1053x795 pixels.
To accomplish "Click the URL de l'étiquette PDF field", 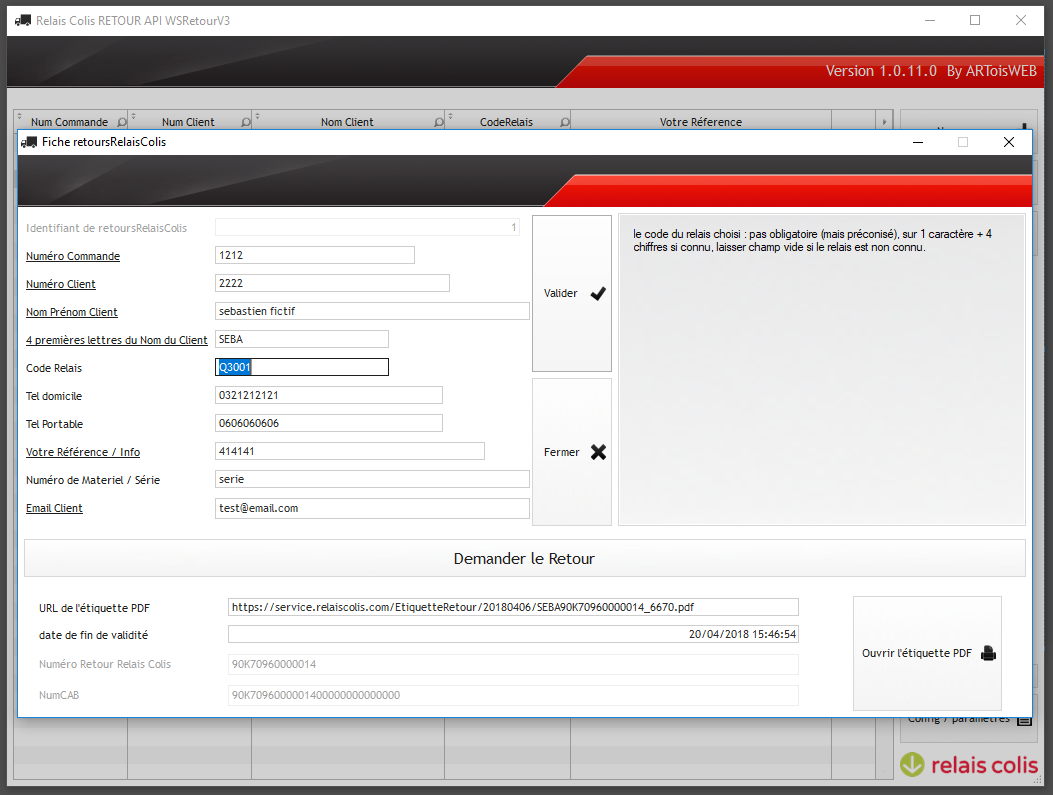I will point(513,607).
